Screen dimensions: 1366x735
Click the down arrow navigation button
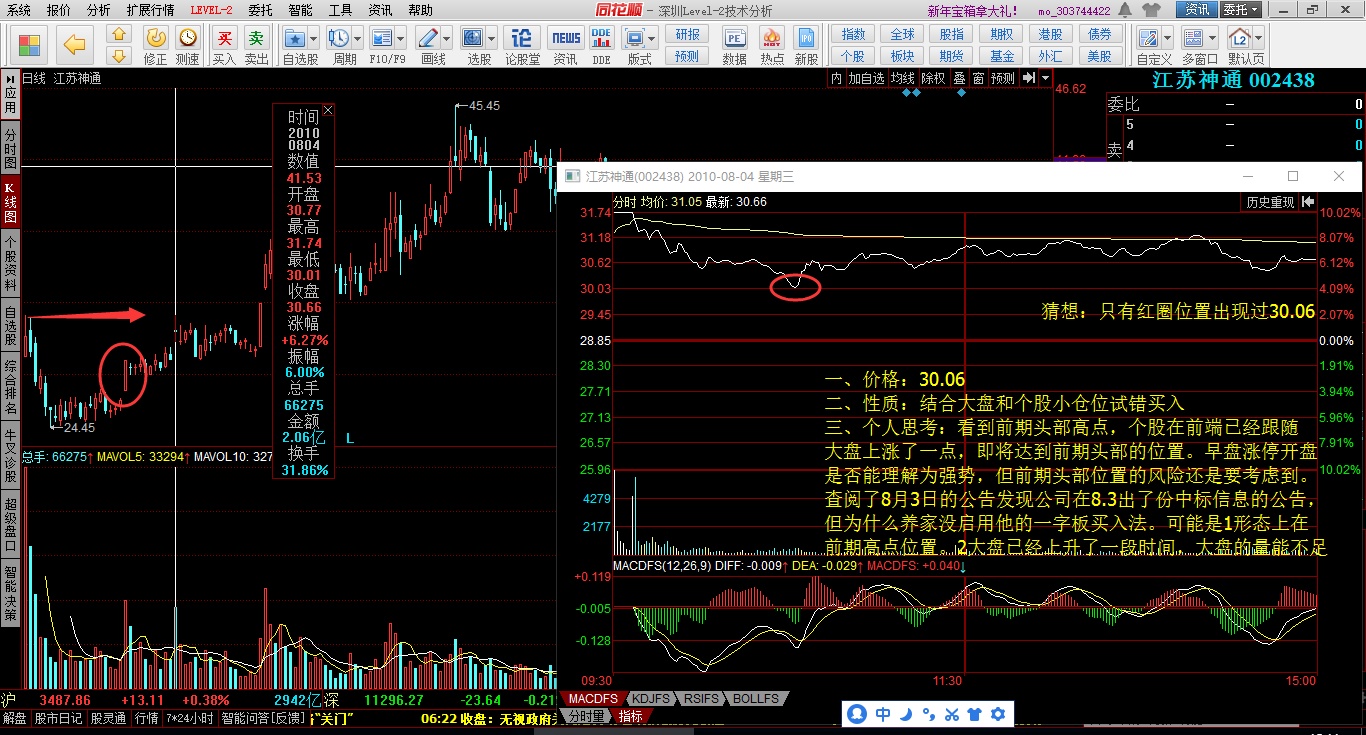coord(119,55)
